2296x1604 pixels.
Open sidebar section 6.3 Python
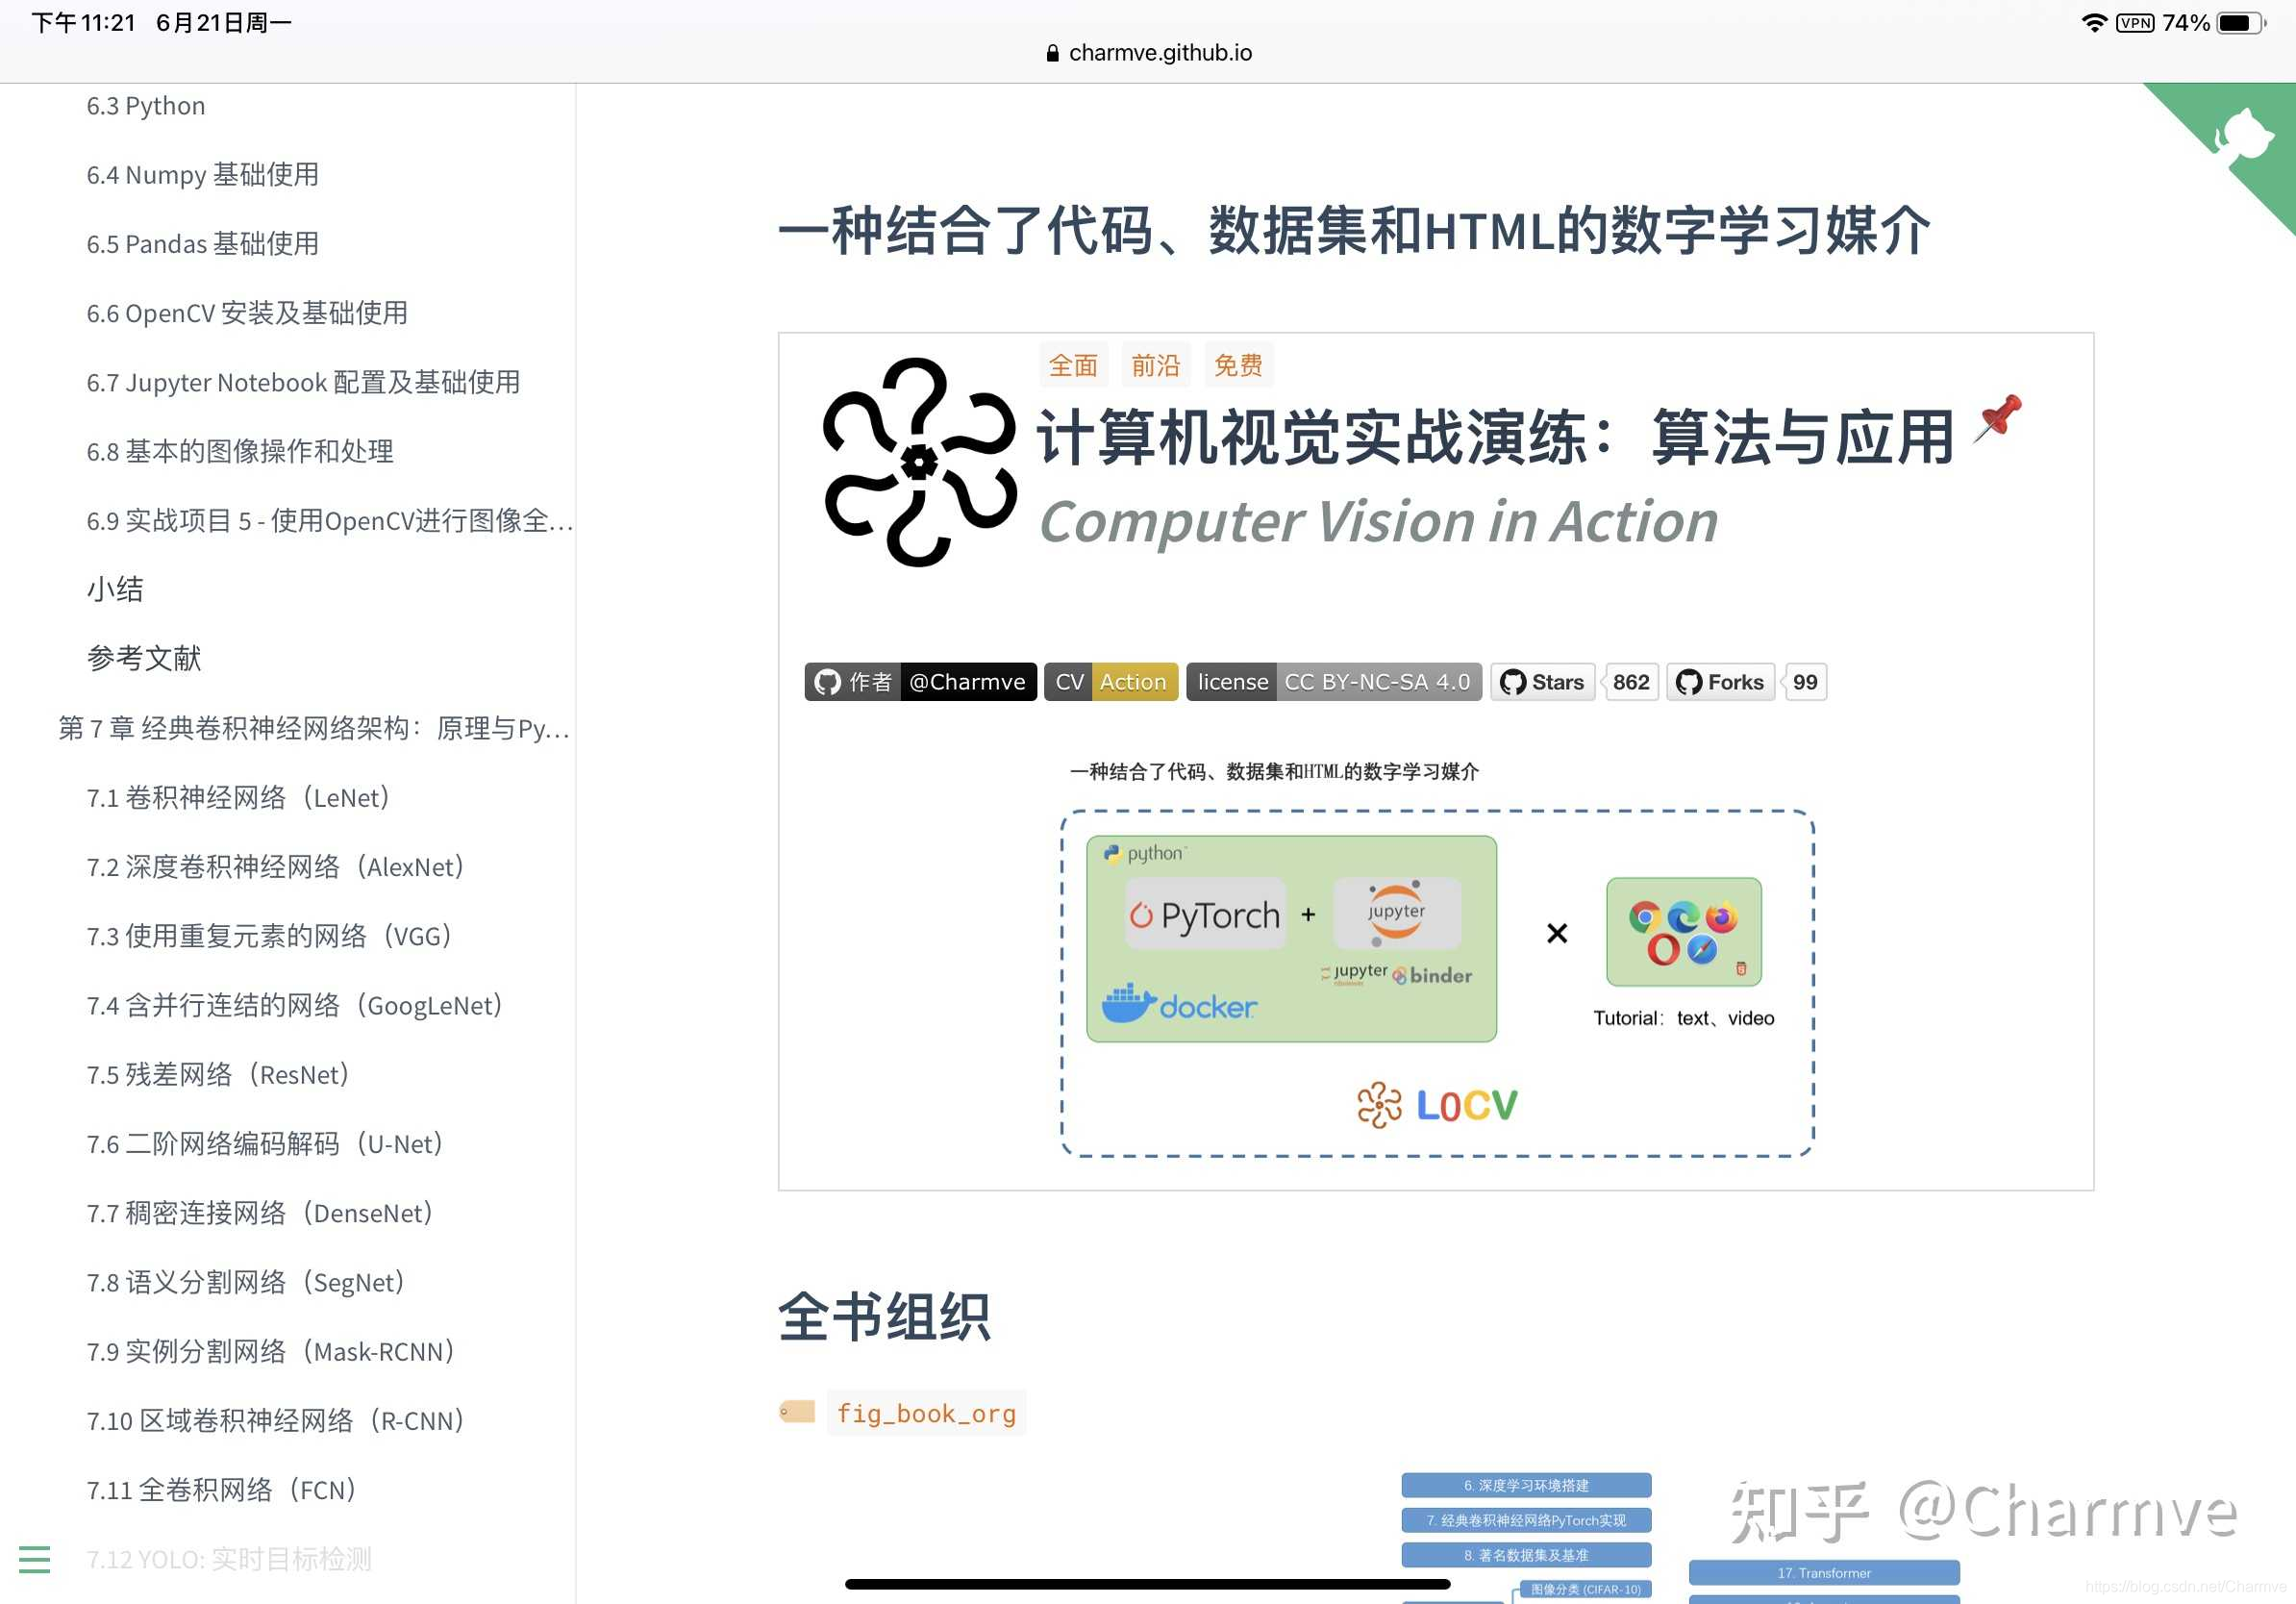click(146, 105)
